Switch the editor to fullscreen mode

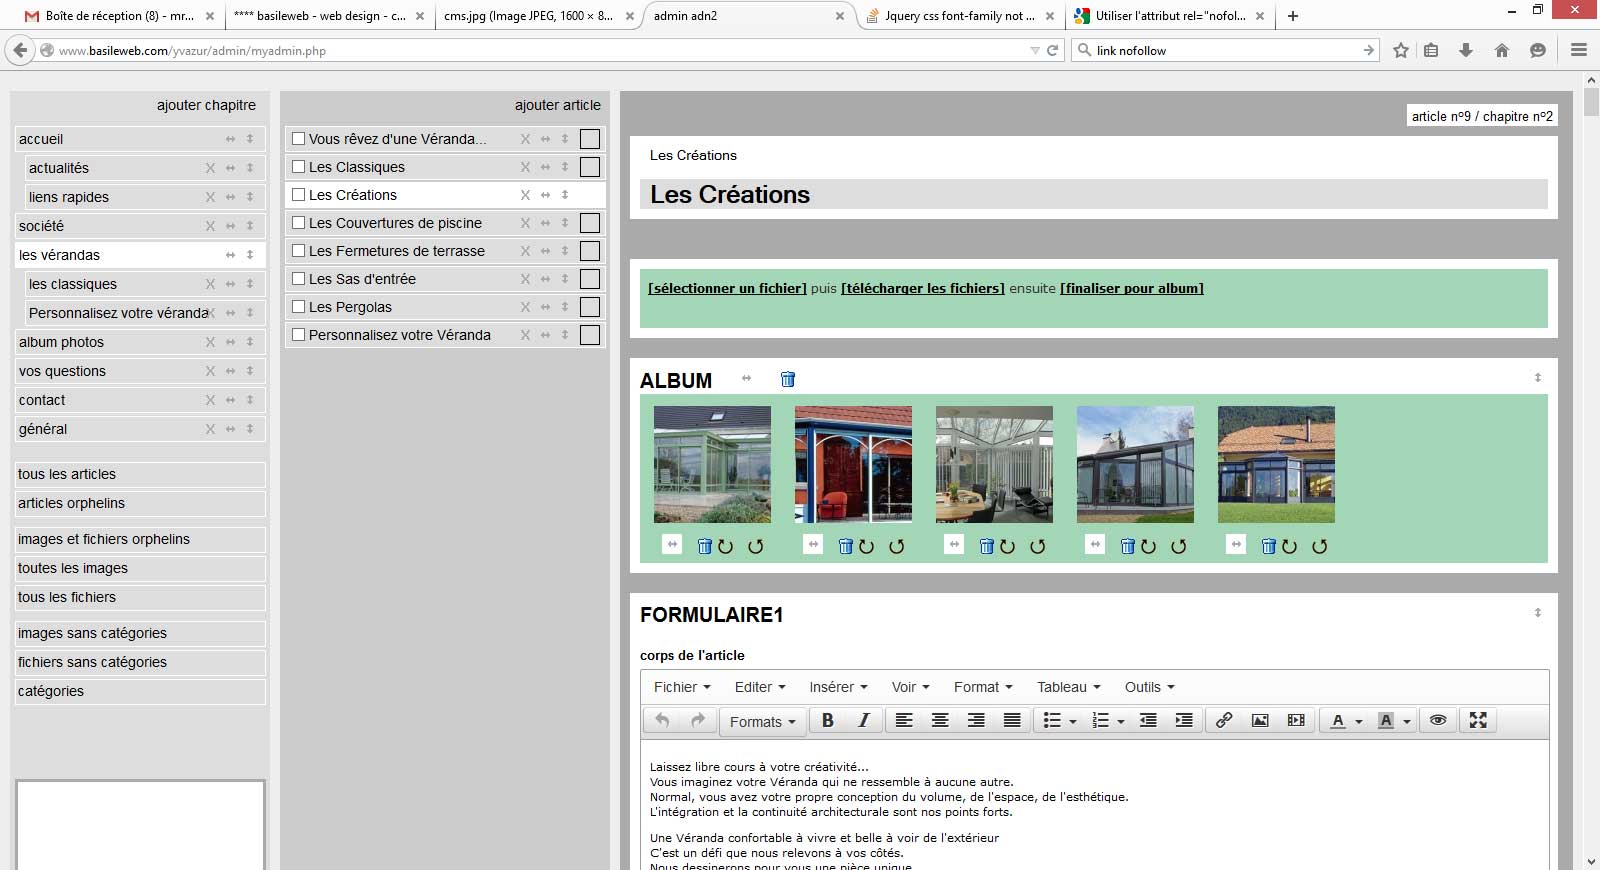click(1478, 720)
